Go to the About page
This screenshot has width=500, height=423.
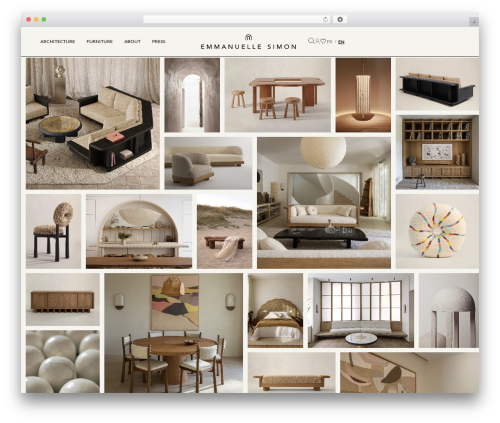point(132,42)
